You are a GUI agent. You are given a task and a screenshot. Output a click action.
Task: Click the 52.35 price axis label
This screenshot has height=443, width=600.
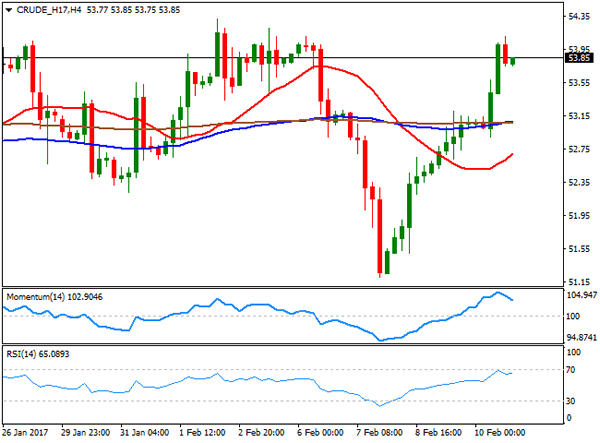pyautogui.click(x=579, y=182)
